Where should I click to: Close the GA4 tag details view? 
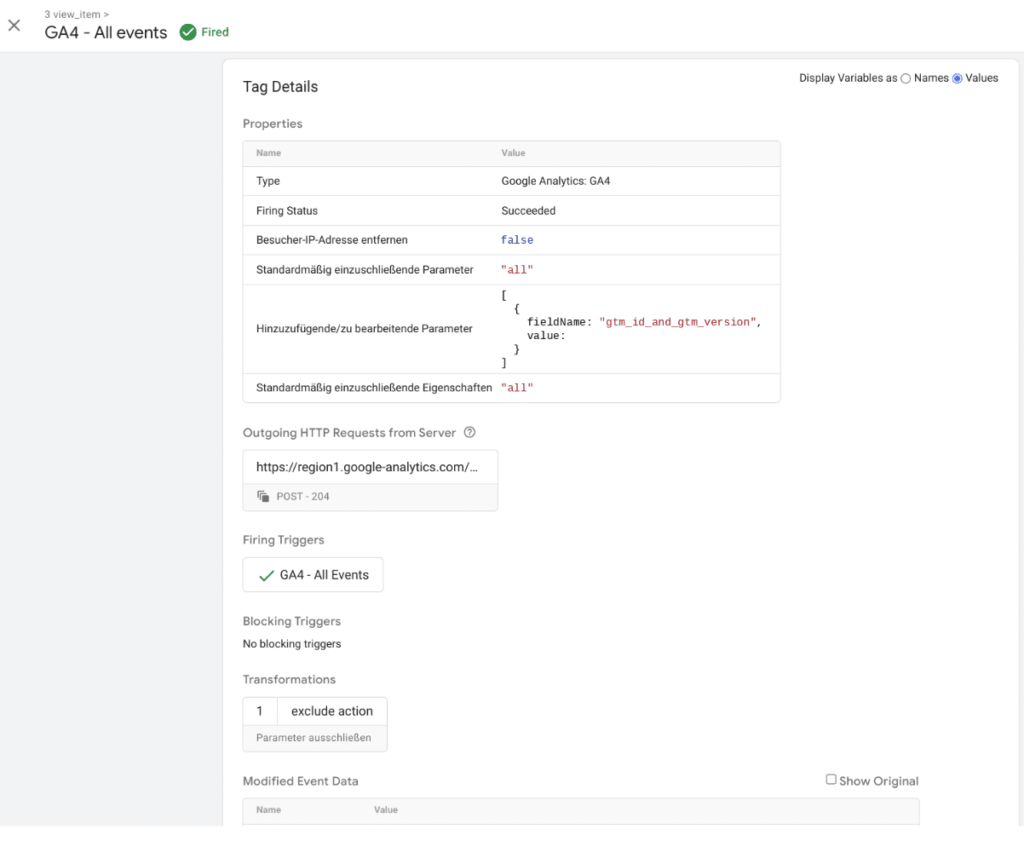pyautogui.click(x=14, y=25)
